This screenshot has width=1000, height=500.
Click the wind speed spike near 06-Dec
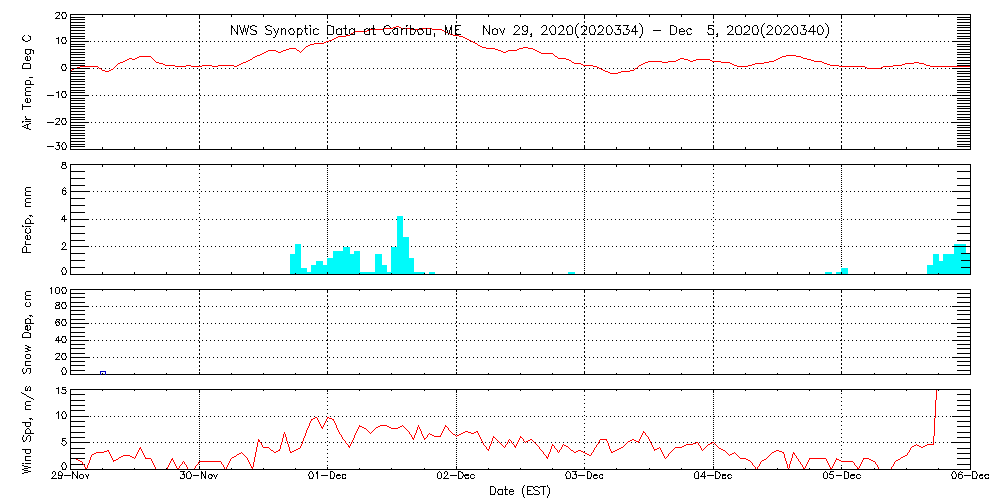coord(936,410)
